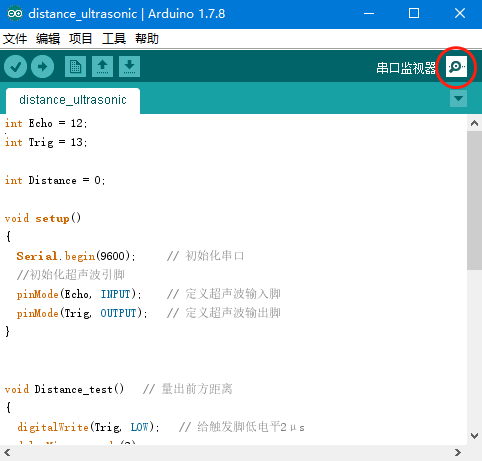Image resolution: width=482 pixels, height=461 pixels.
Task: Click the Arduino logo in title bar
Action: pyautogui.click(x=15, y=14)
